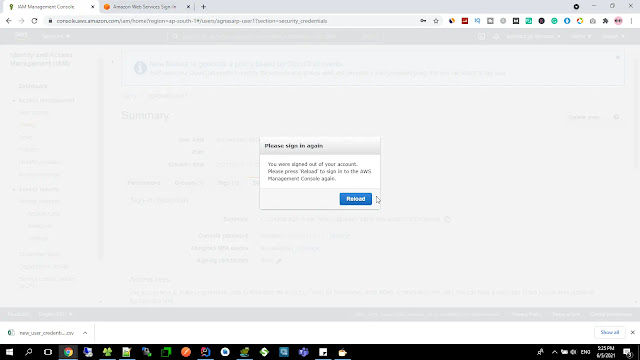Screen dimensions: 640x360
Task: Click the AWS notifications bell icon
Action: [x=496, y=36]
